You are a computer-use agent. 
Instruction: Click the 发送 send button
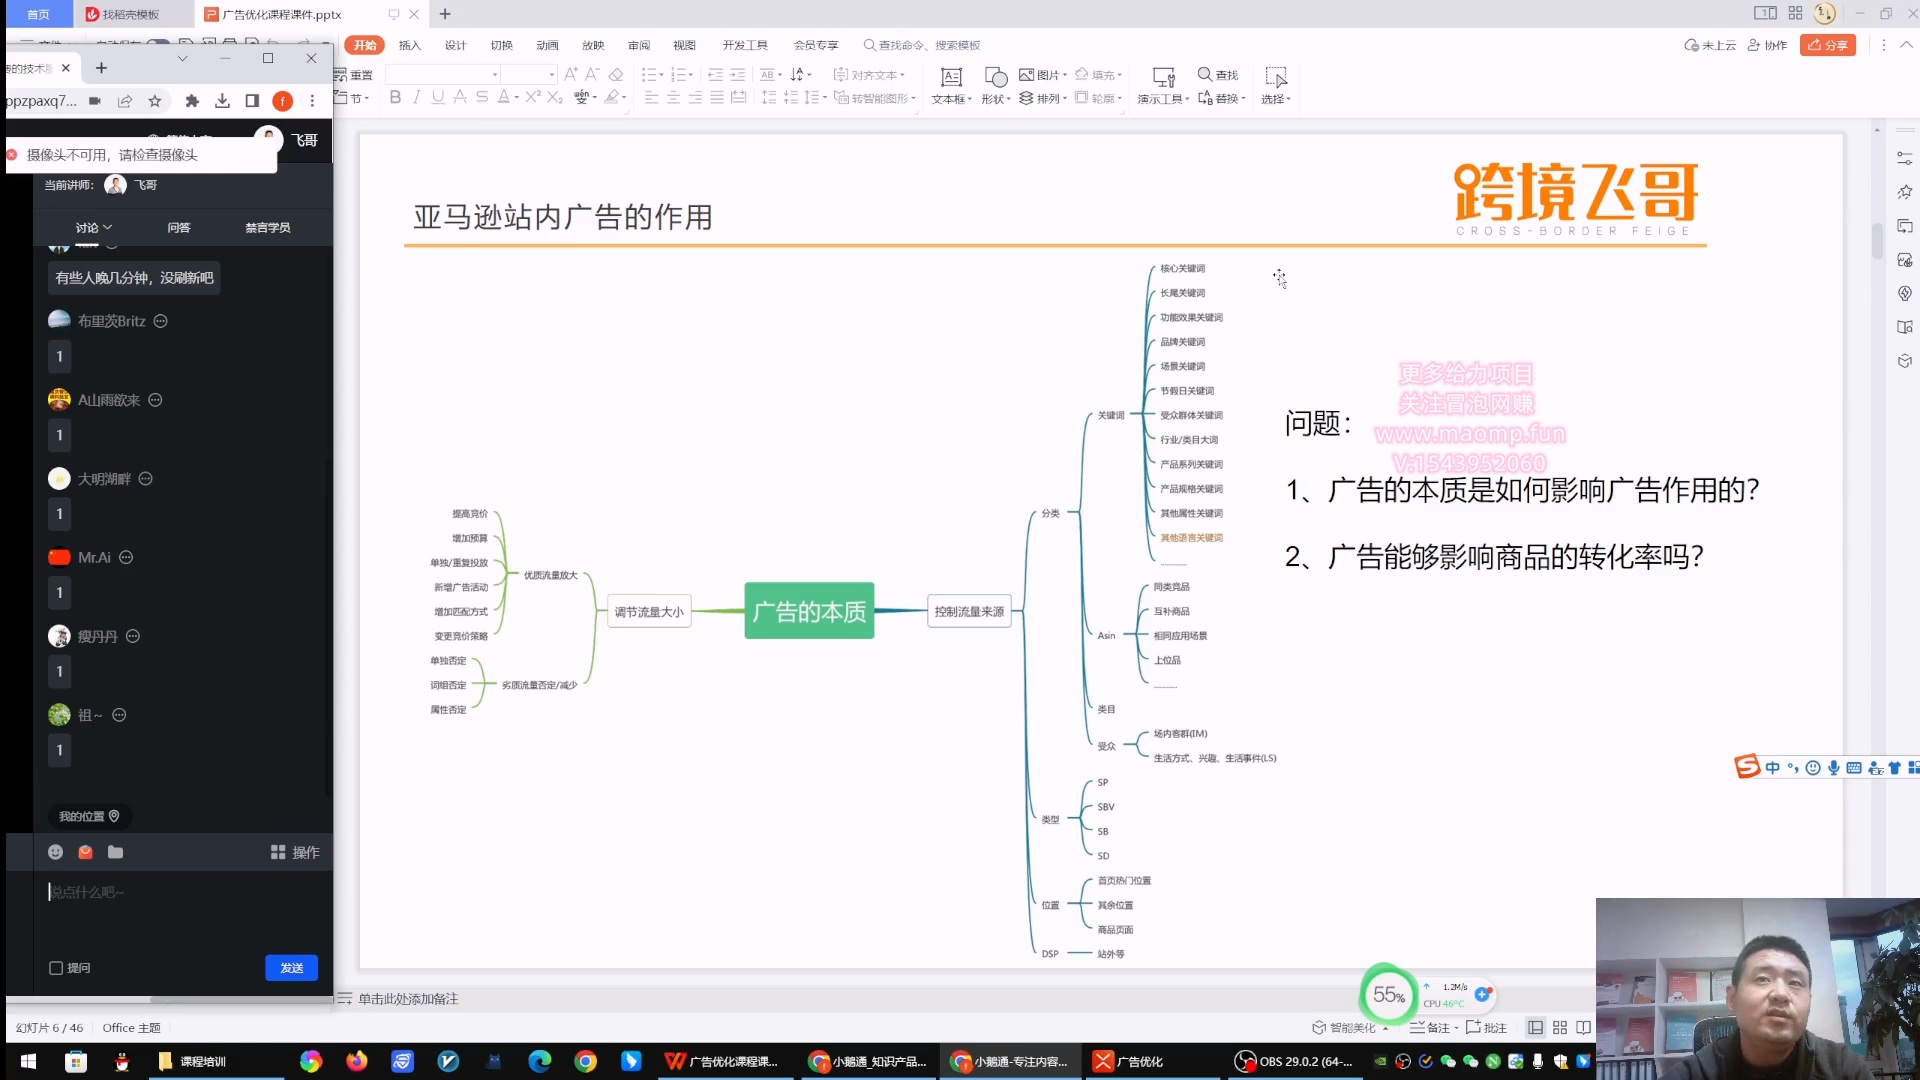[x=292, y=968]
